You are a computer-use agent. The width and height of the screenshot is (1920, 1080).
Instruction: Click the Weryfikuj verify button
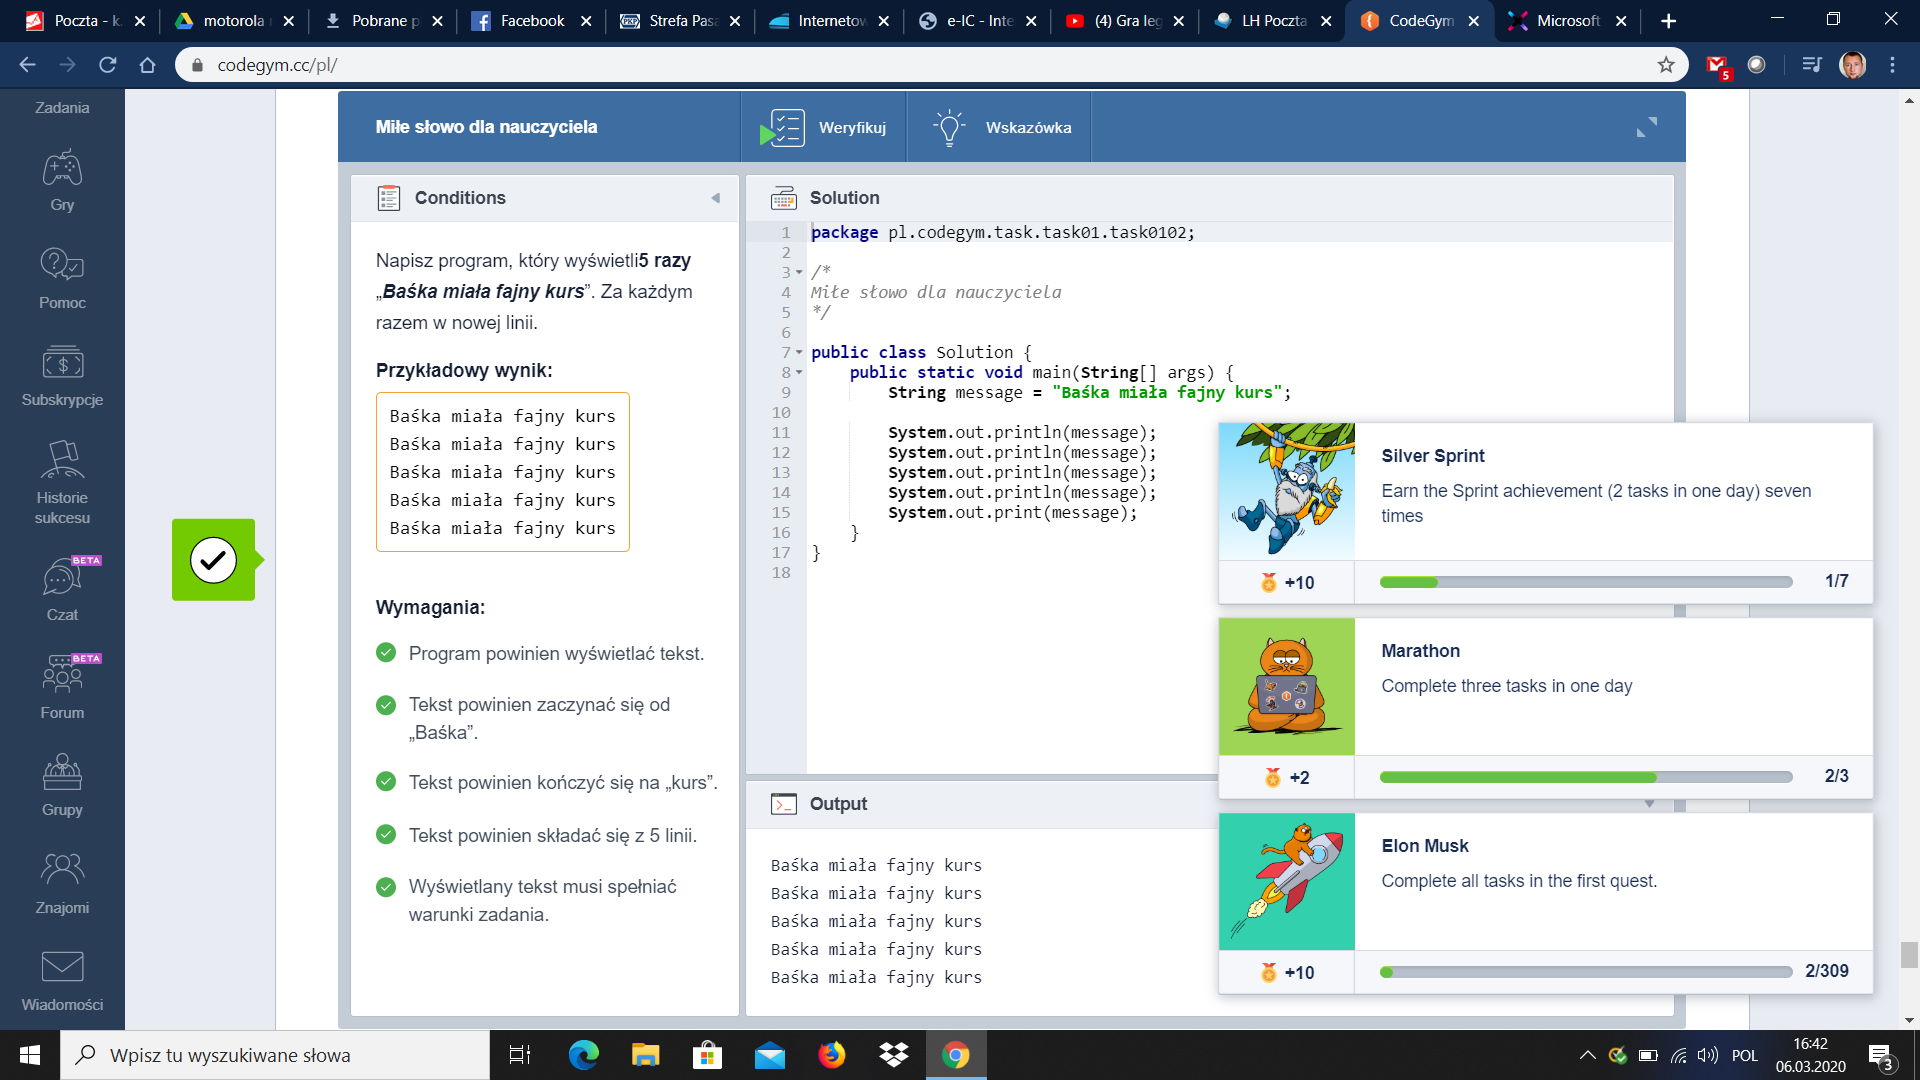pos(824,127)
